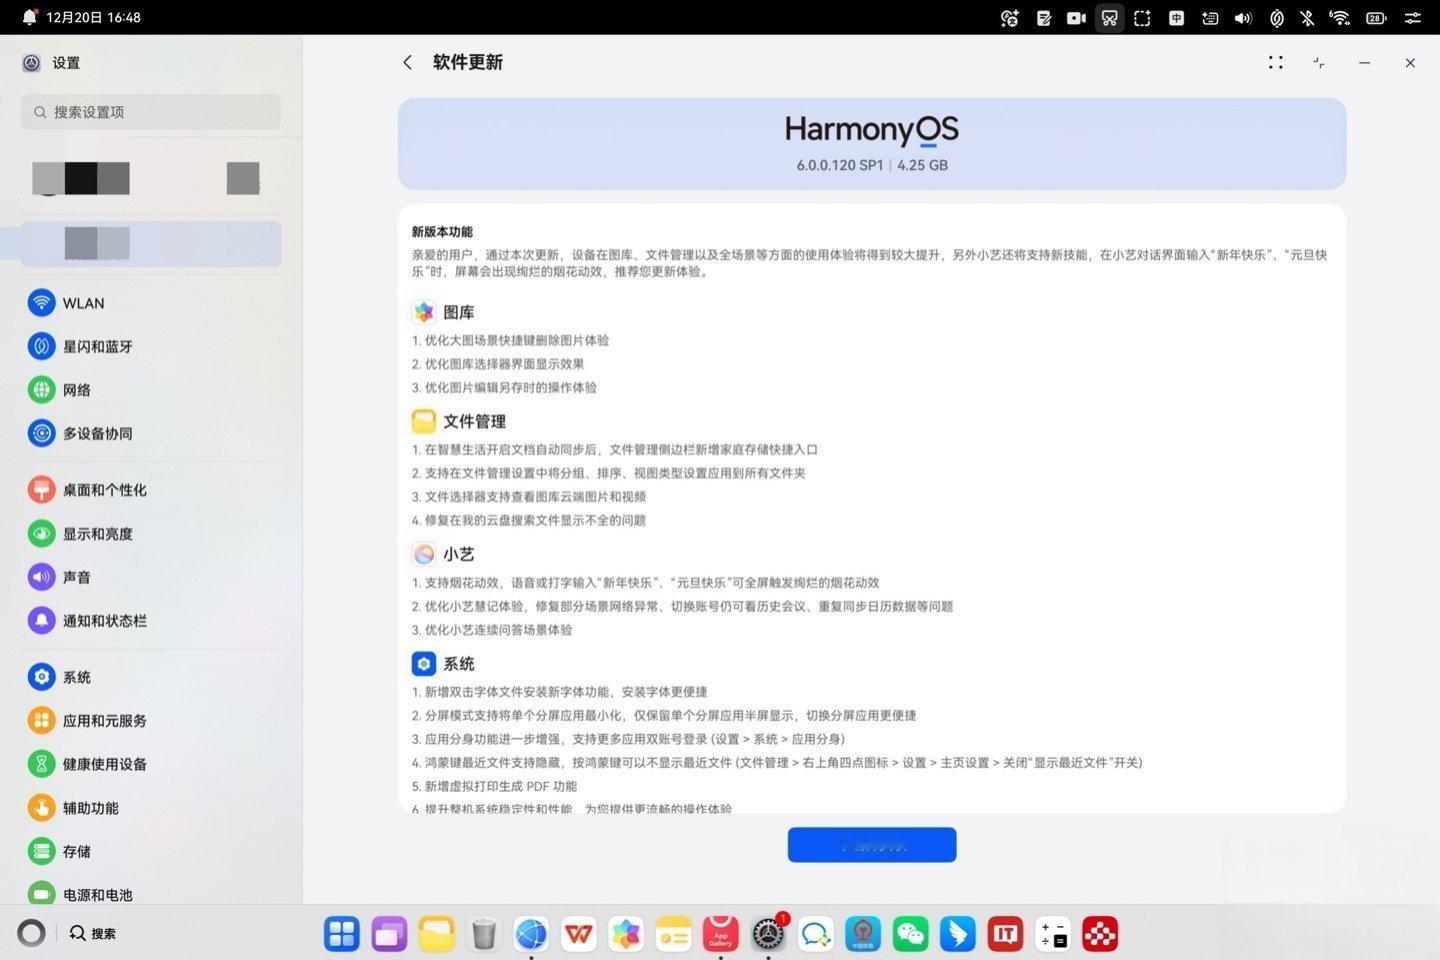Click the shrink-window arrows icon in title bar
The height and width of the screenshot is (960, 1440).
coord(1319,62)
